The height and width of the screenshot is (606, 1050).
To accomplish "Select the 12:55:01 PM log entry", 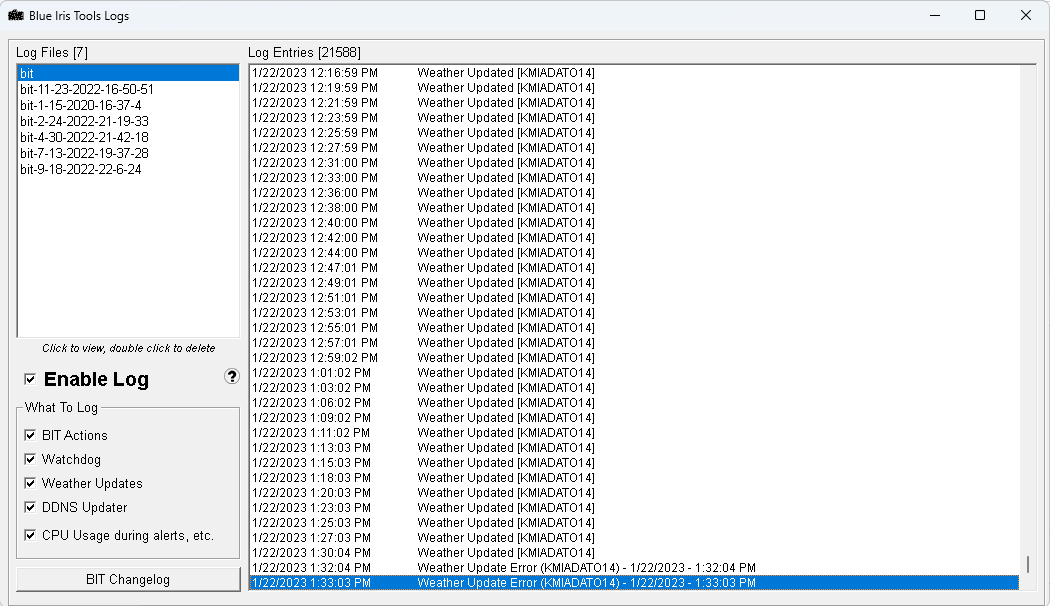I will click(634, 327).
